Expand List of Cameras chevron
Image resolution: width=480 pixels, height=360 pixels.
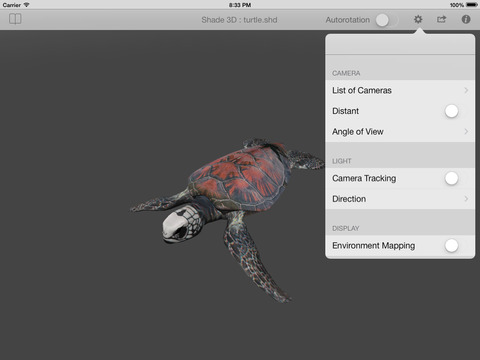coord(466,90)
